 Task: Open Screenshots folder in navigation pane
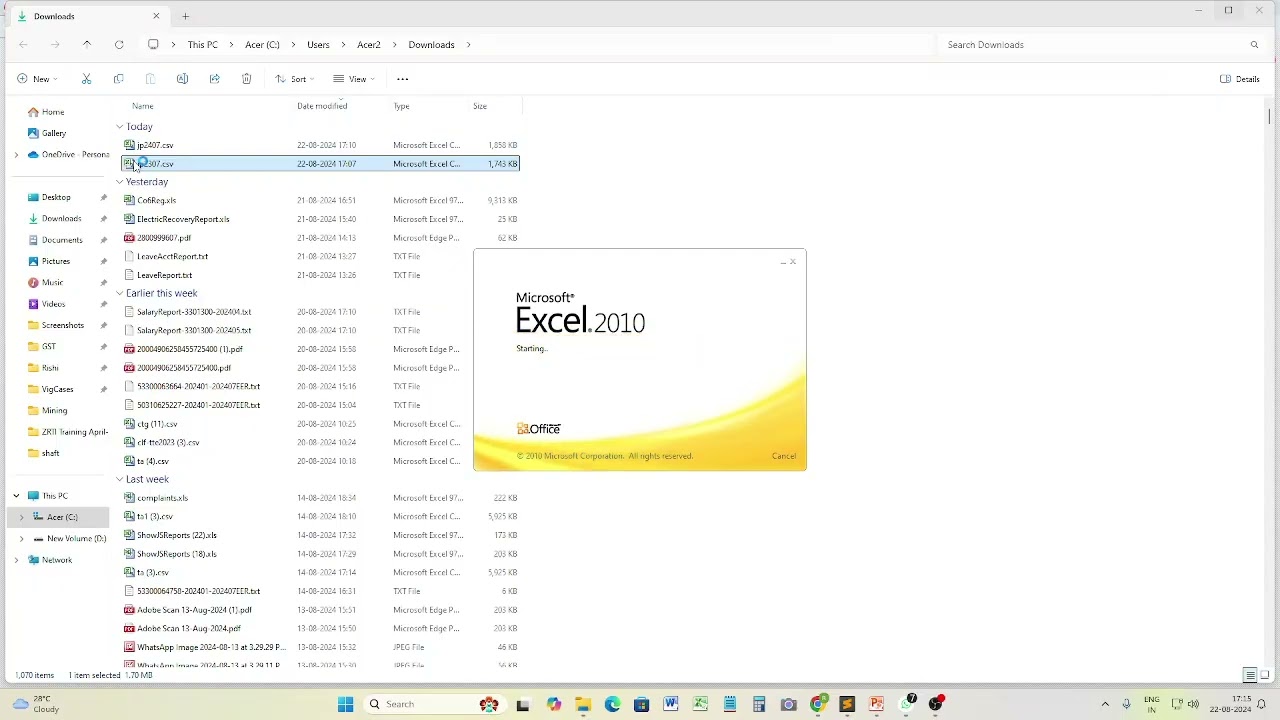pos(62,325)
